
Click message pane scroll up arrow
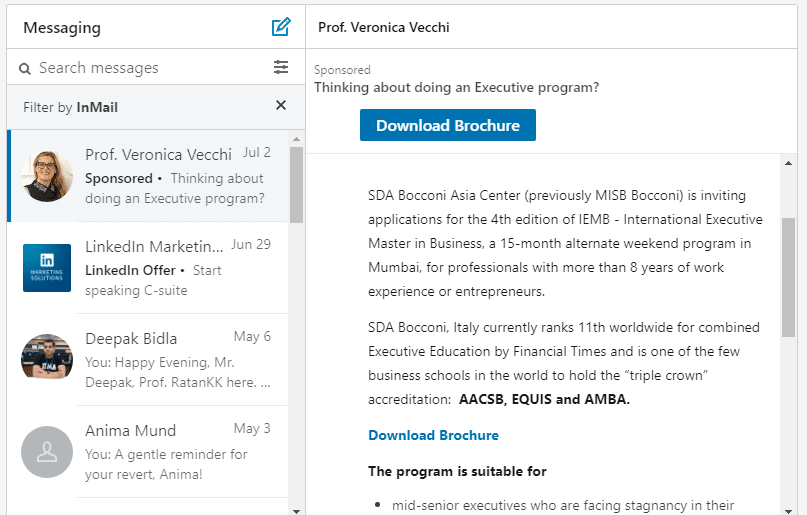pos(788,163)
